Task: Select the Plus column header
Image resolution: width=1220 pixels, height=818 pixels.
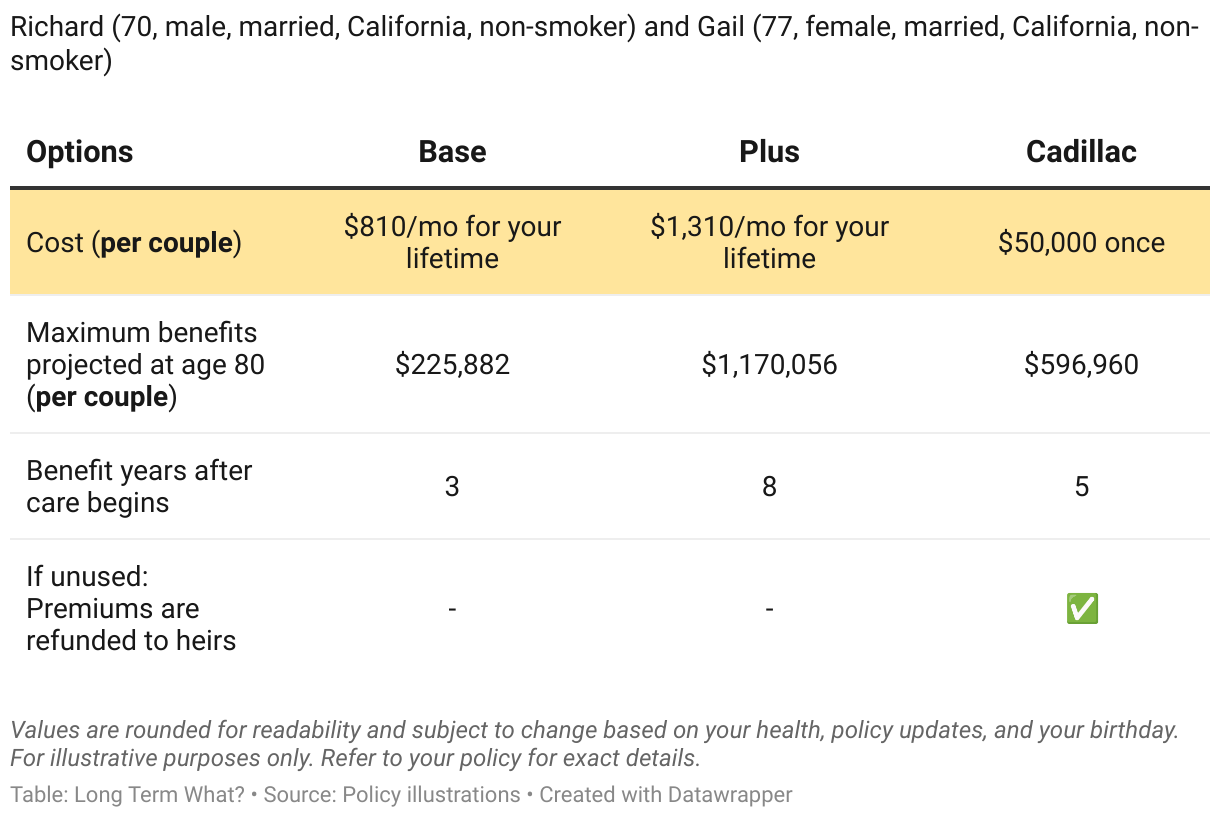Action: point(769,152)
